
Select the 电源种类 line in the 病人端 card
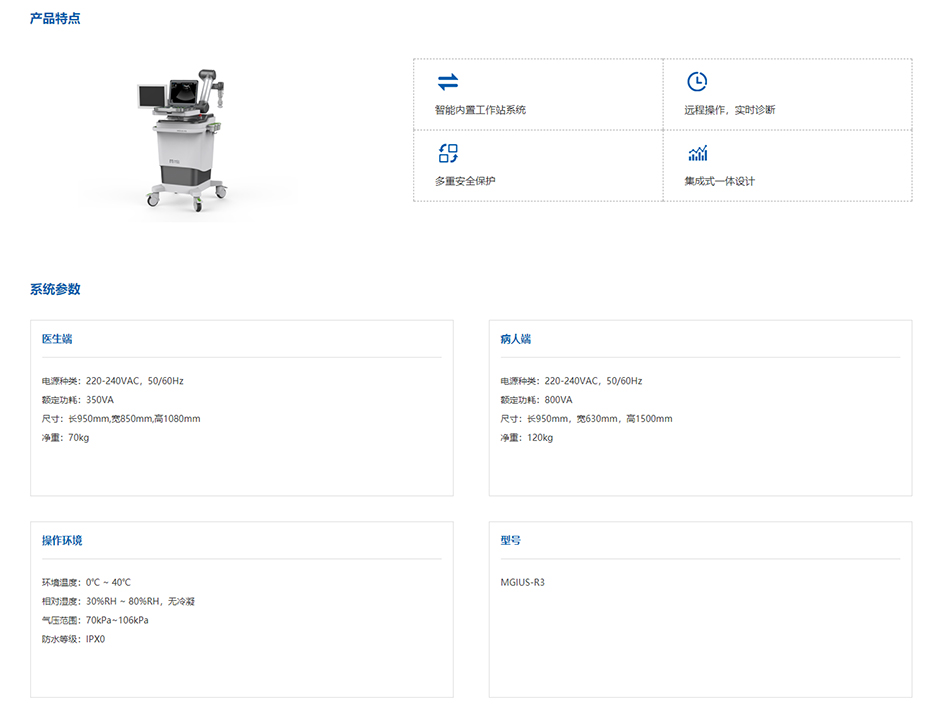571,381
